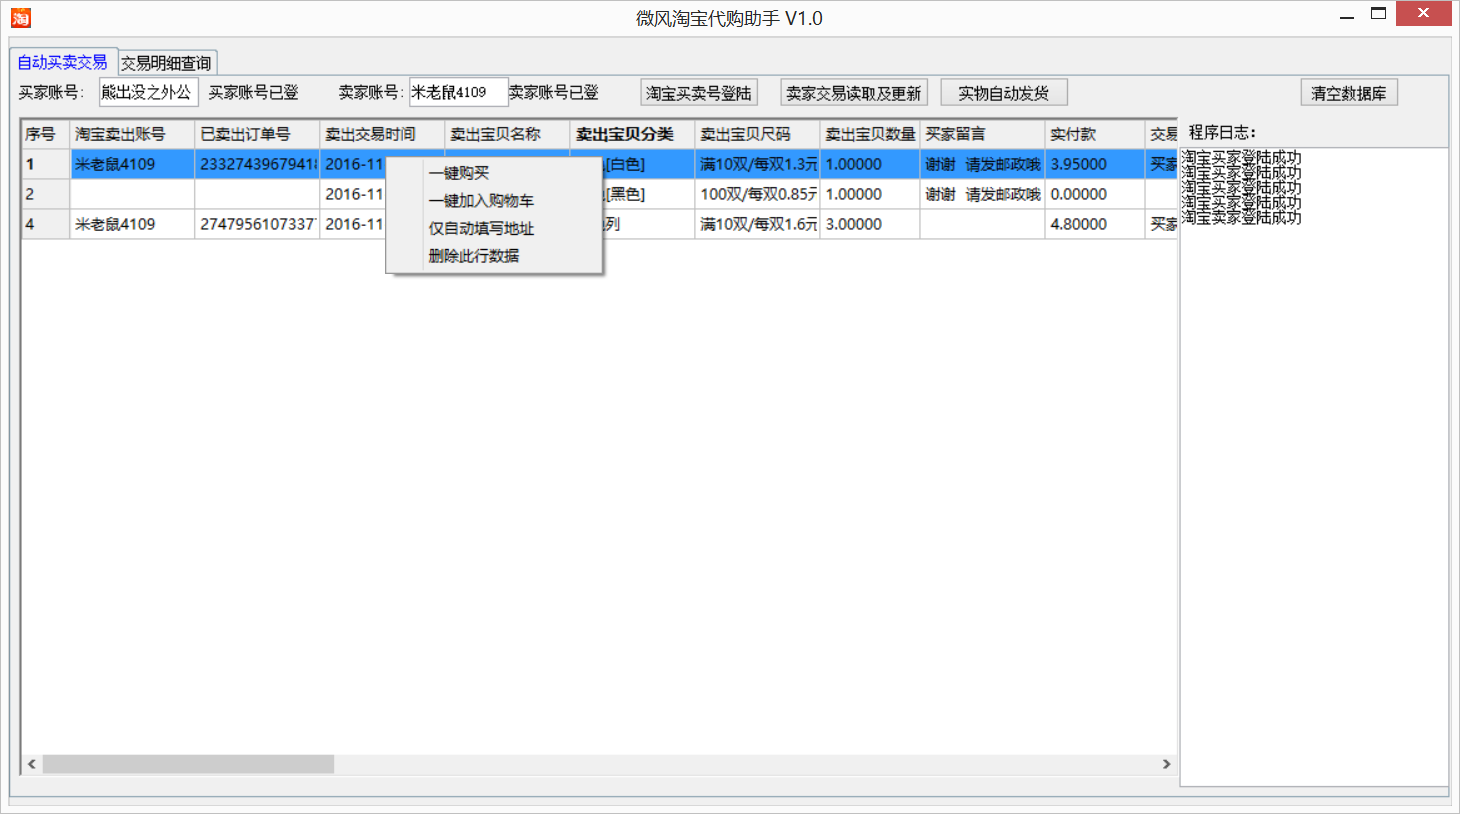This screenshot has width=1460, height=814.
Task: Switch to the 交易明细查询 tab
Action: pos(168,61)
